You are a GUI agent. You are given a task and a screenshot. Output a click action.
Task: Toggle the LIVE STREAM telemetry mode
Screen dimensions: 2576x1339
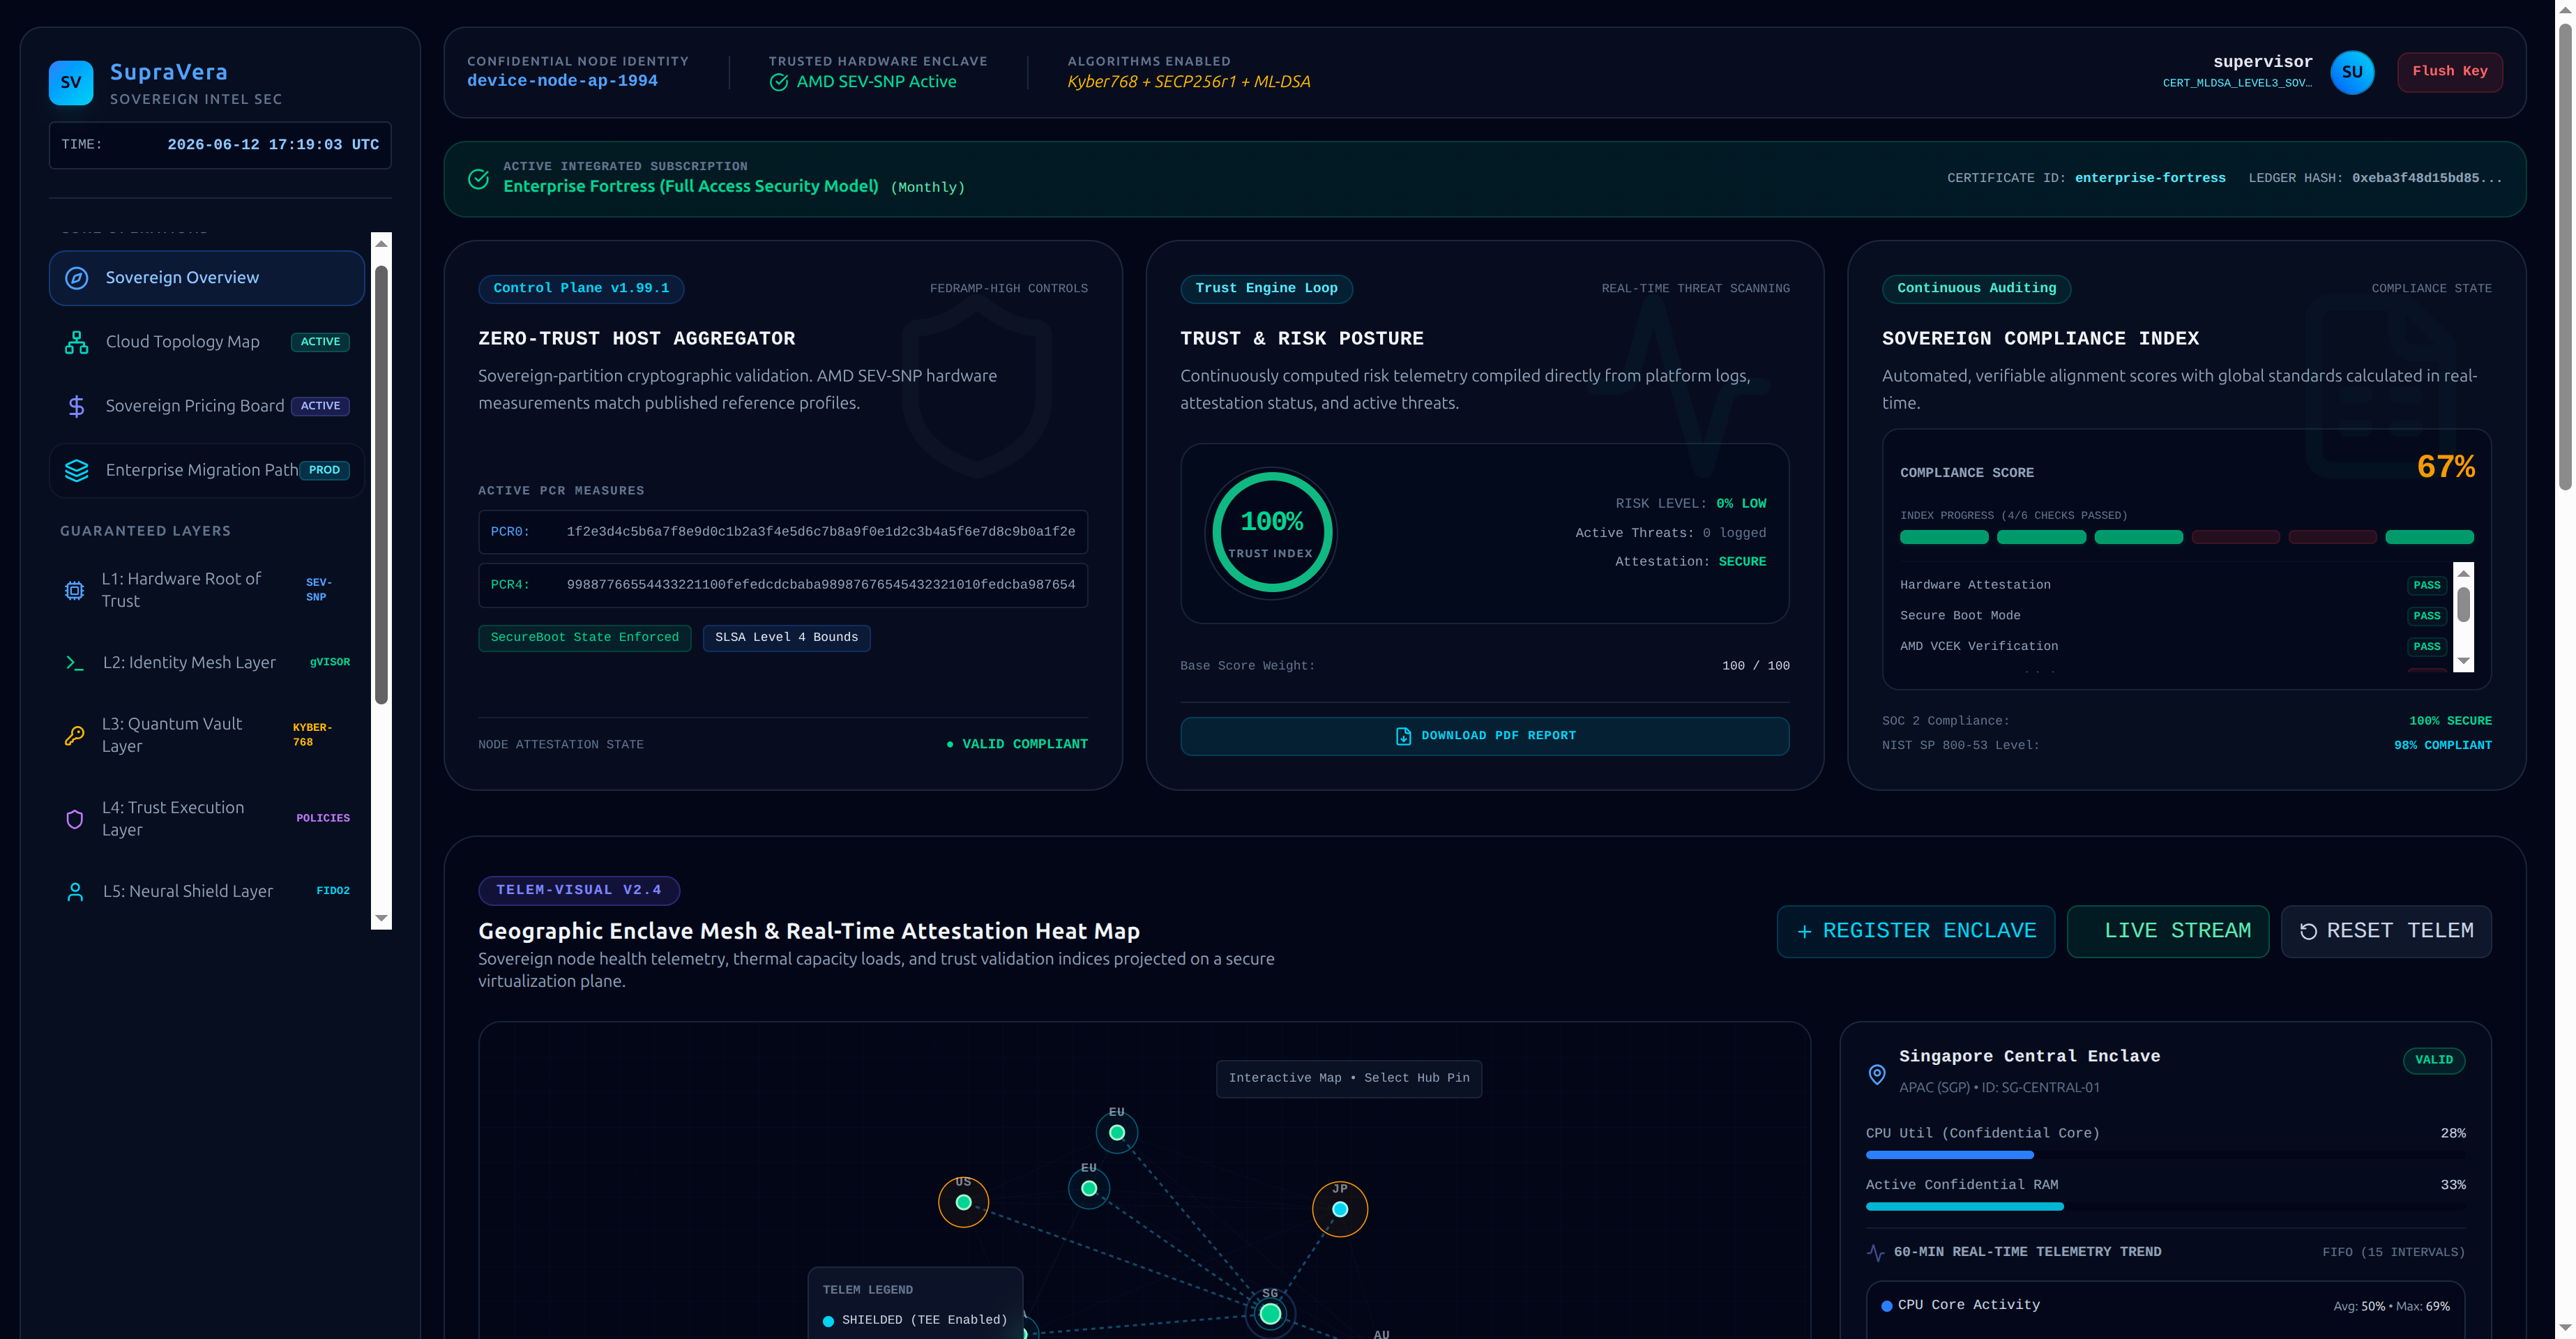click(2167, 931)
